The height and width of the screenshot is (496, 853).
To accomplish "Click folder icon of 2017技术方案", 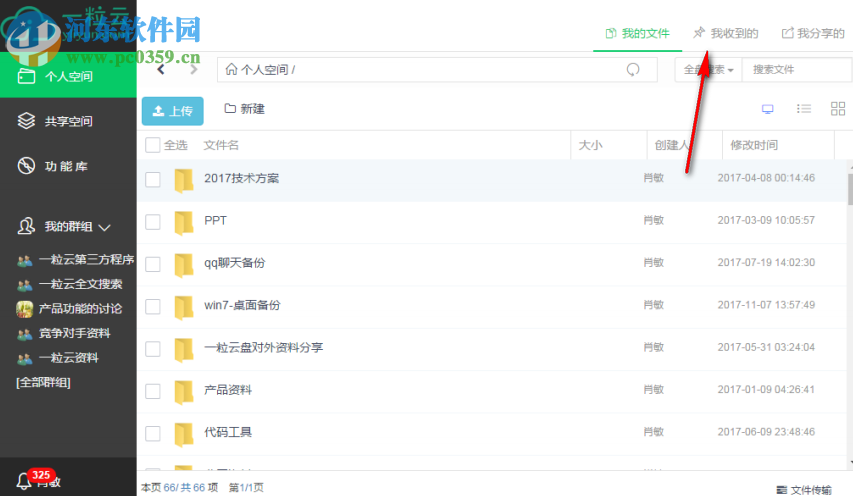I will point(184,181).
